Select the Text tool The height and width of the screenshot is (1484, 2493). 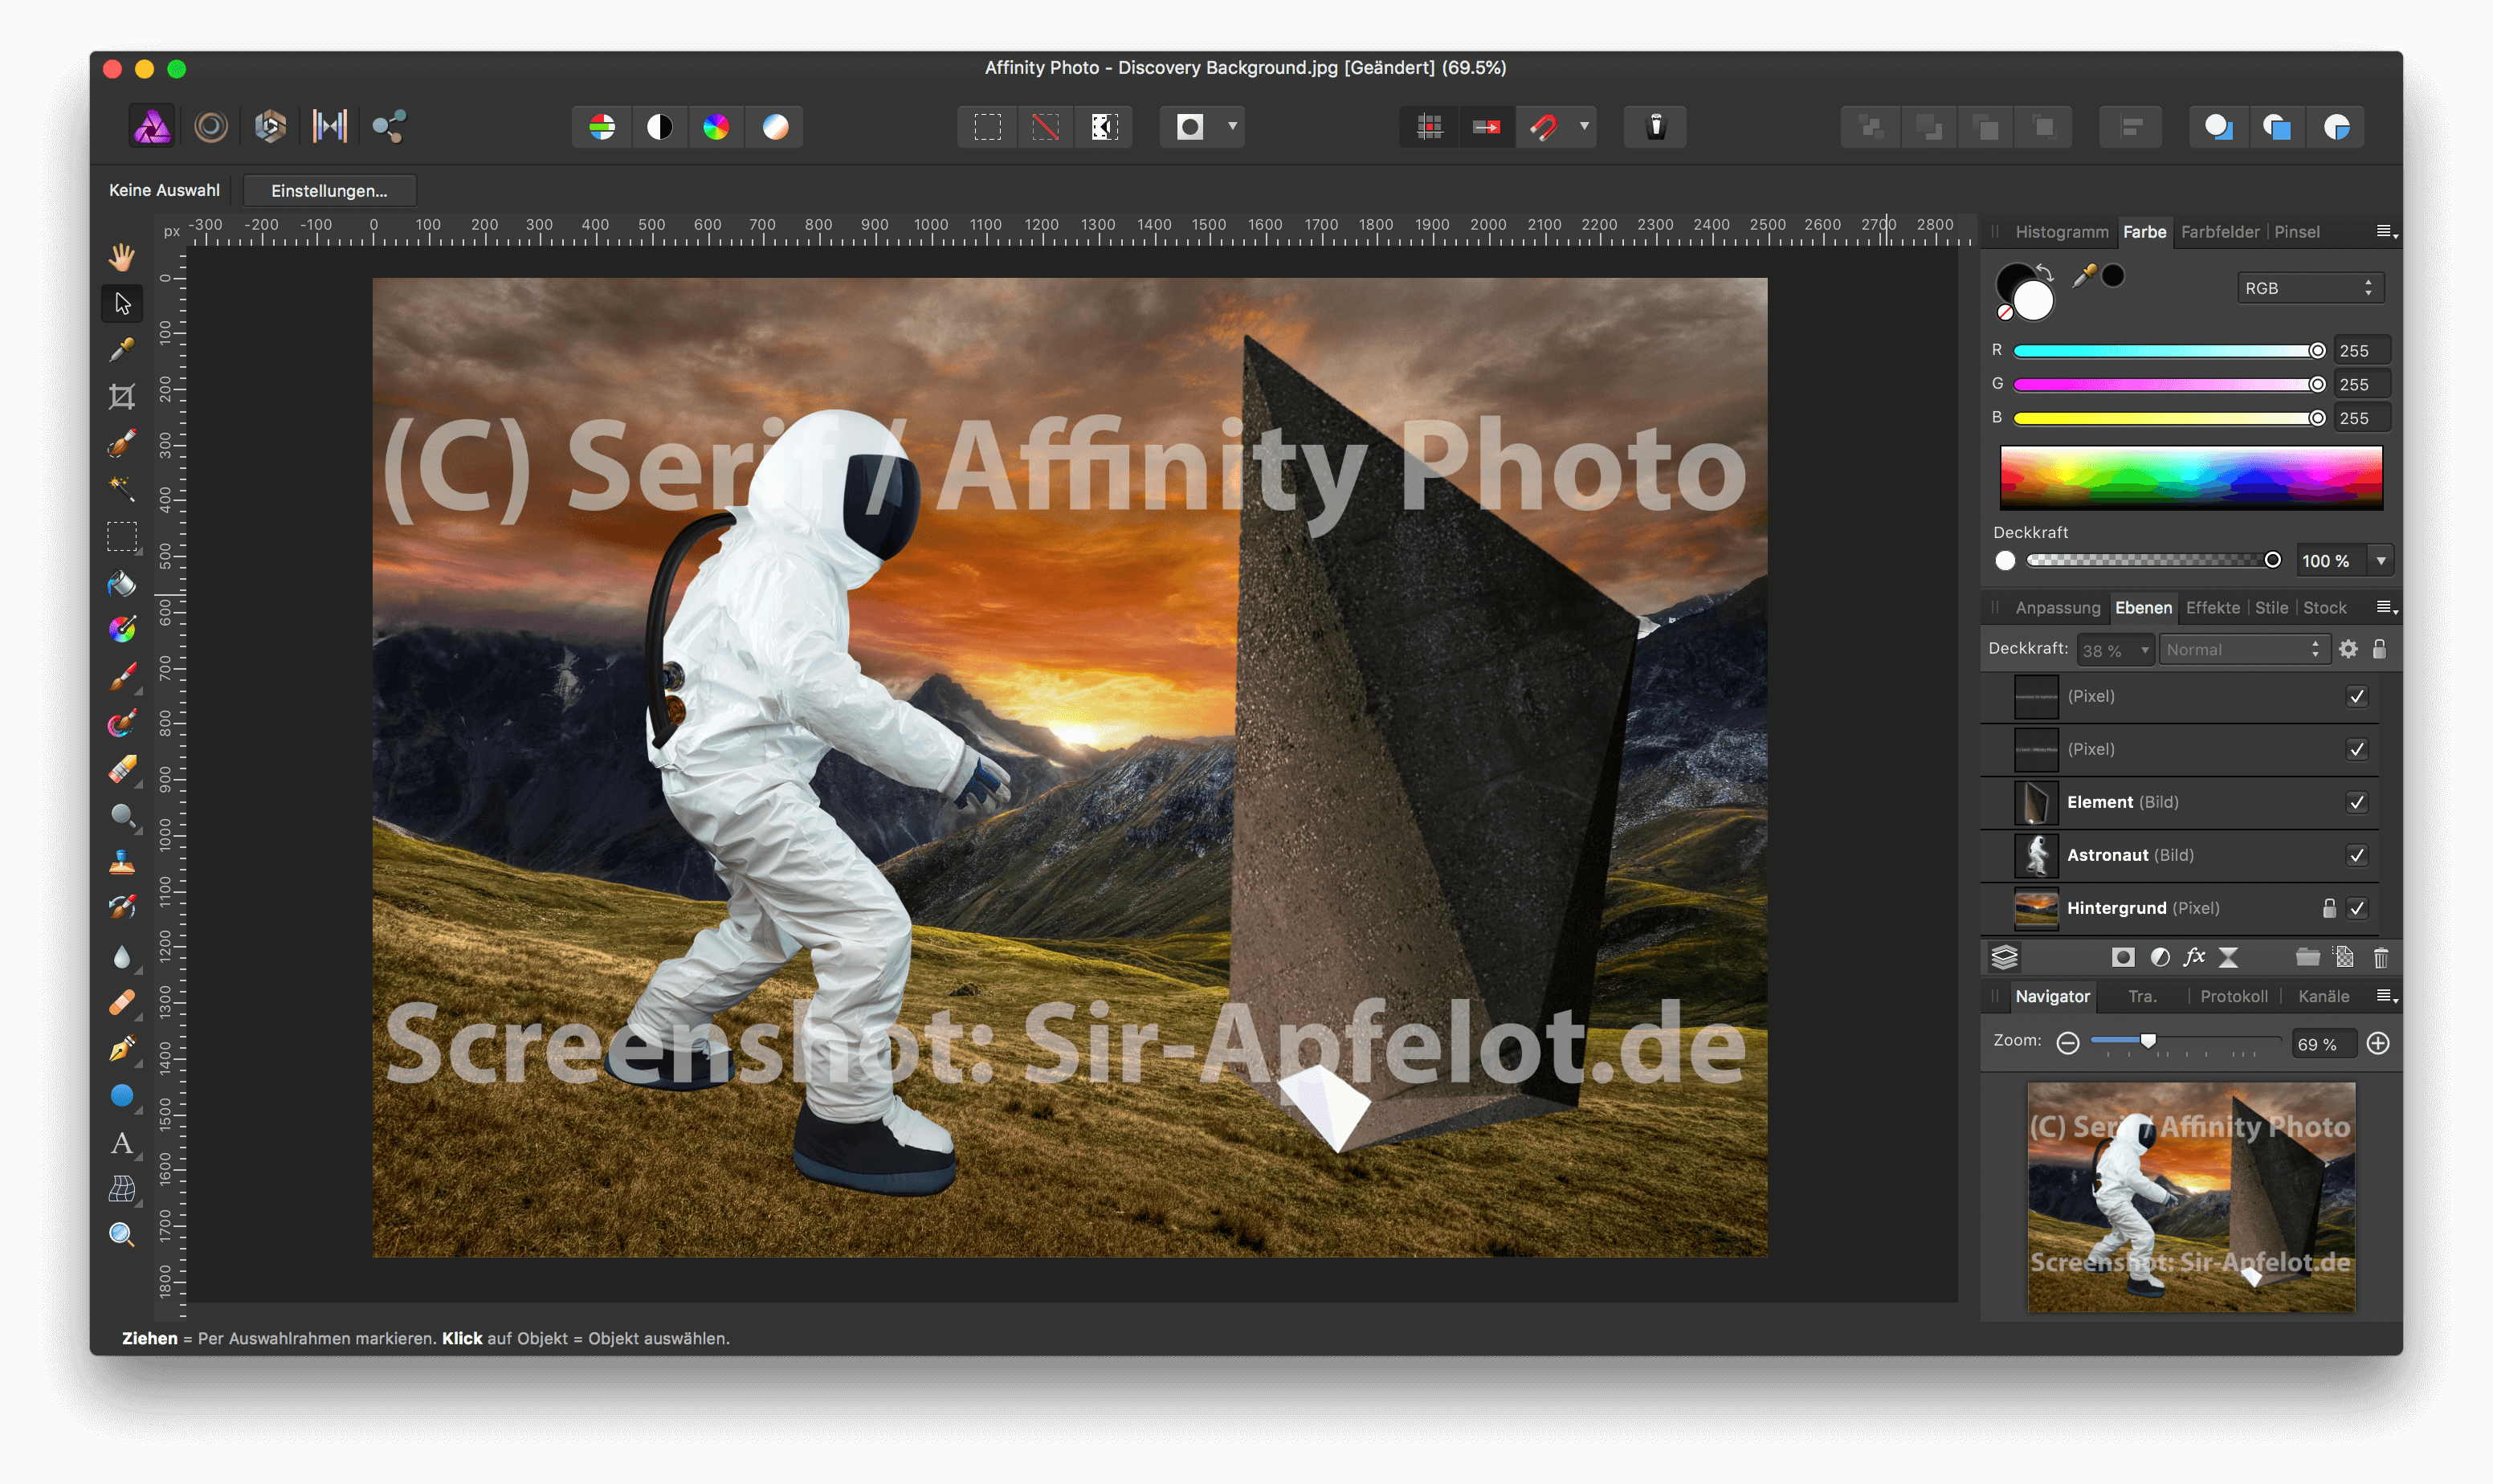click(x=122, y=1143)
